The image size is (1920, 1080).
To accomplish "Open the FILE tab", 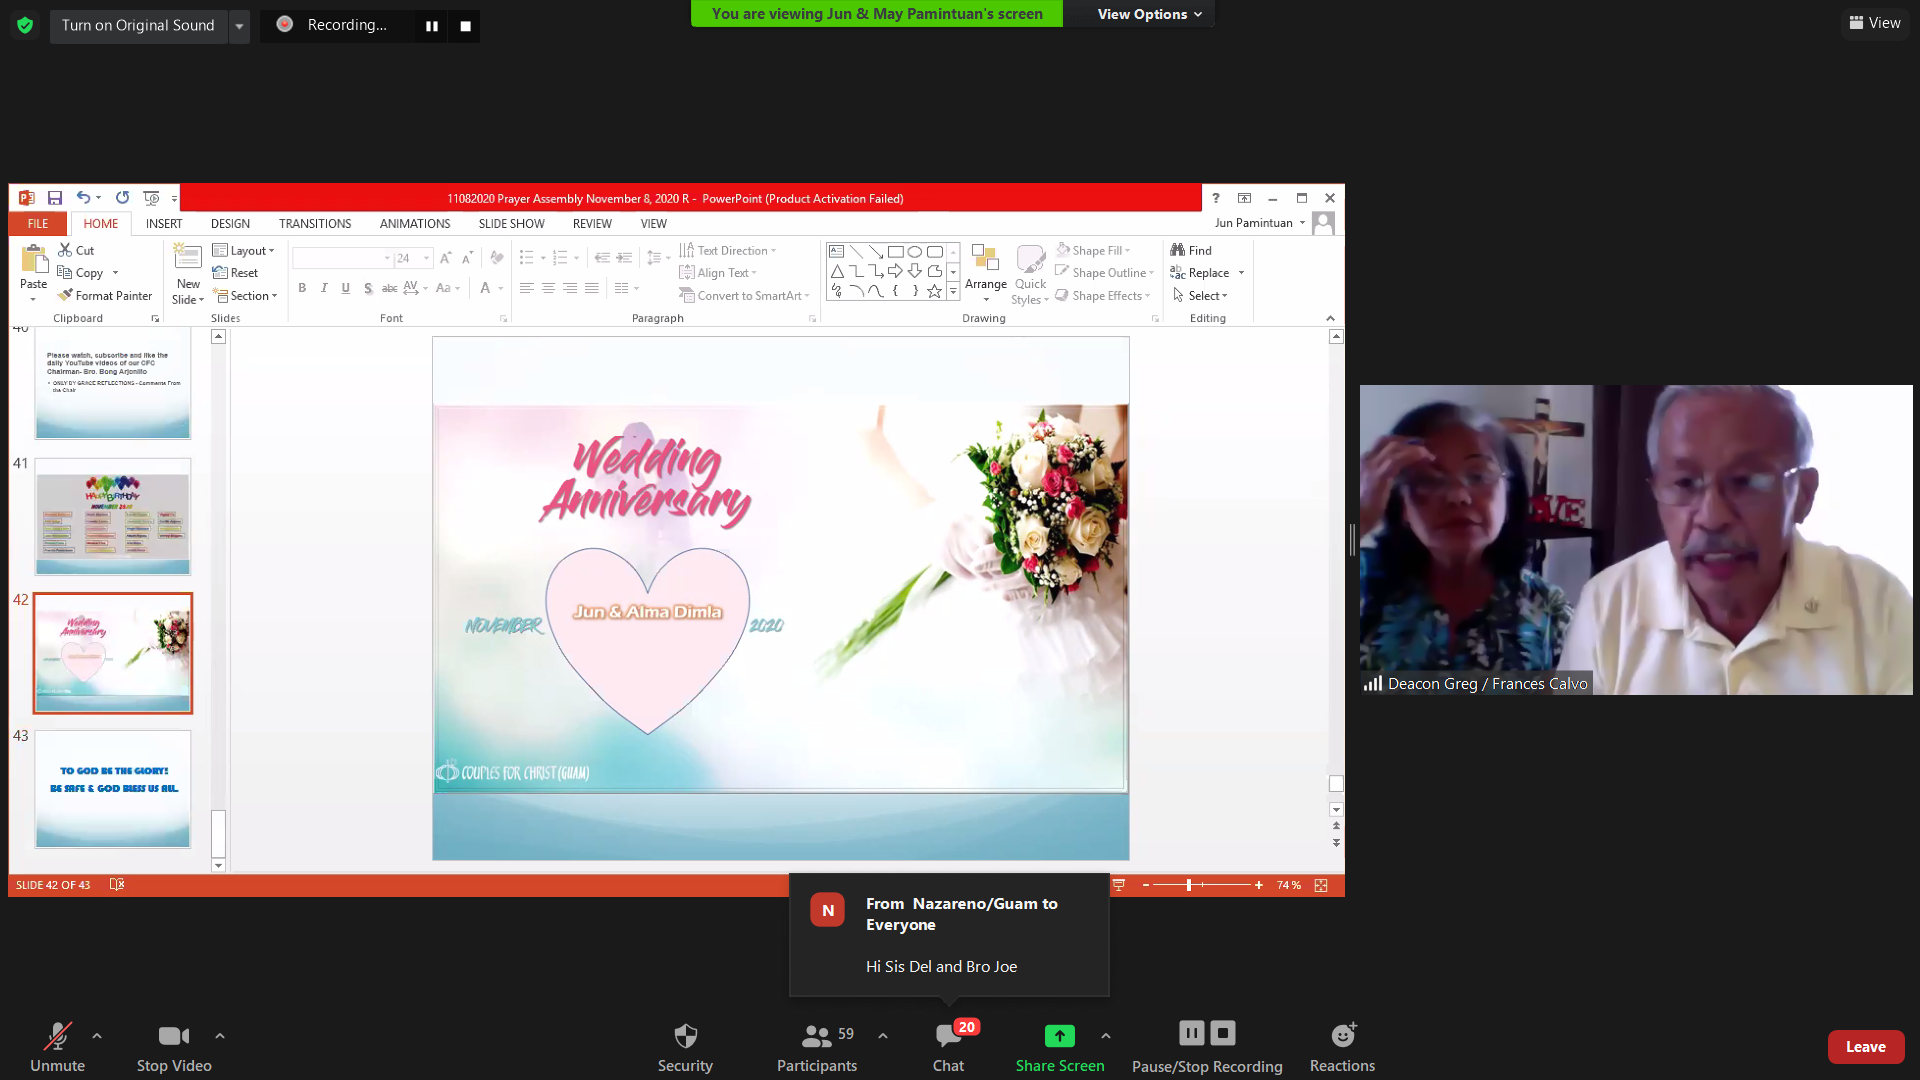I will (x=38, y=223).
